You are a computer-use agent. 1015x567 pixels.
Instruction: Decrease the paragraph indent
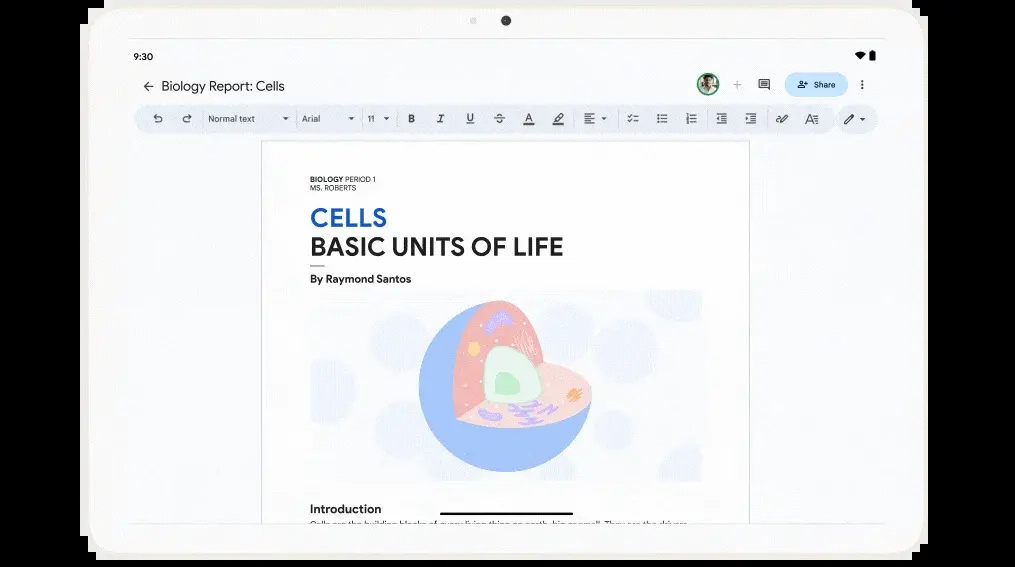[721, 119]
